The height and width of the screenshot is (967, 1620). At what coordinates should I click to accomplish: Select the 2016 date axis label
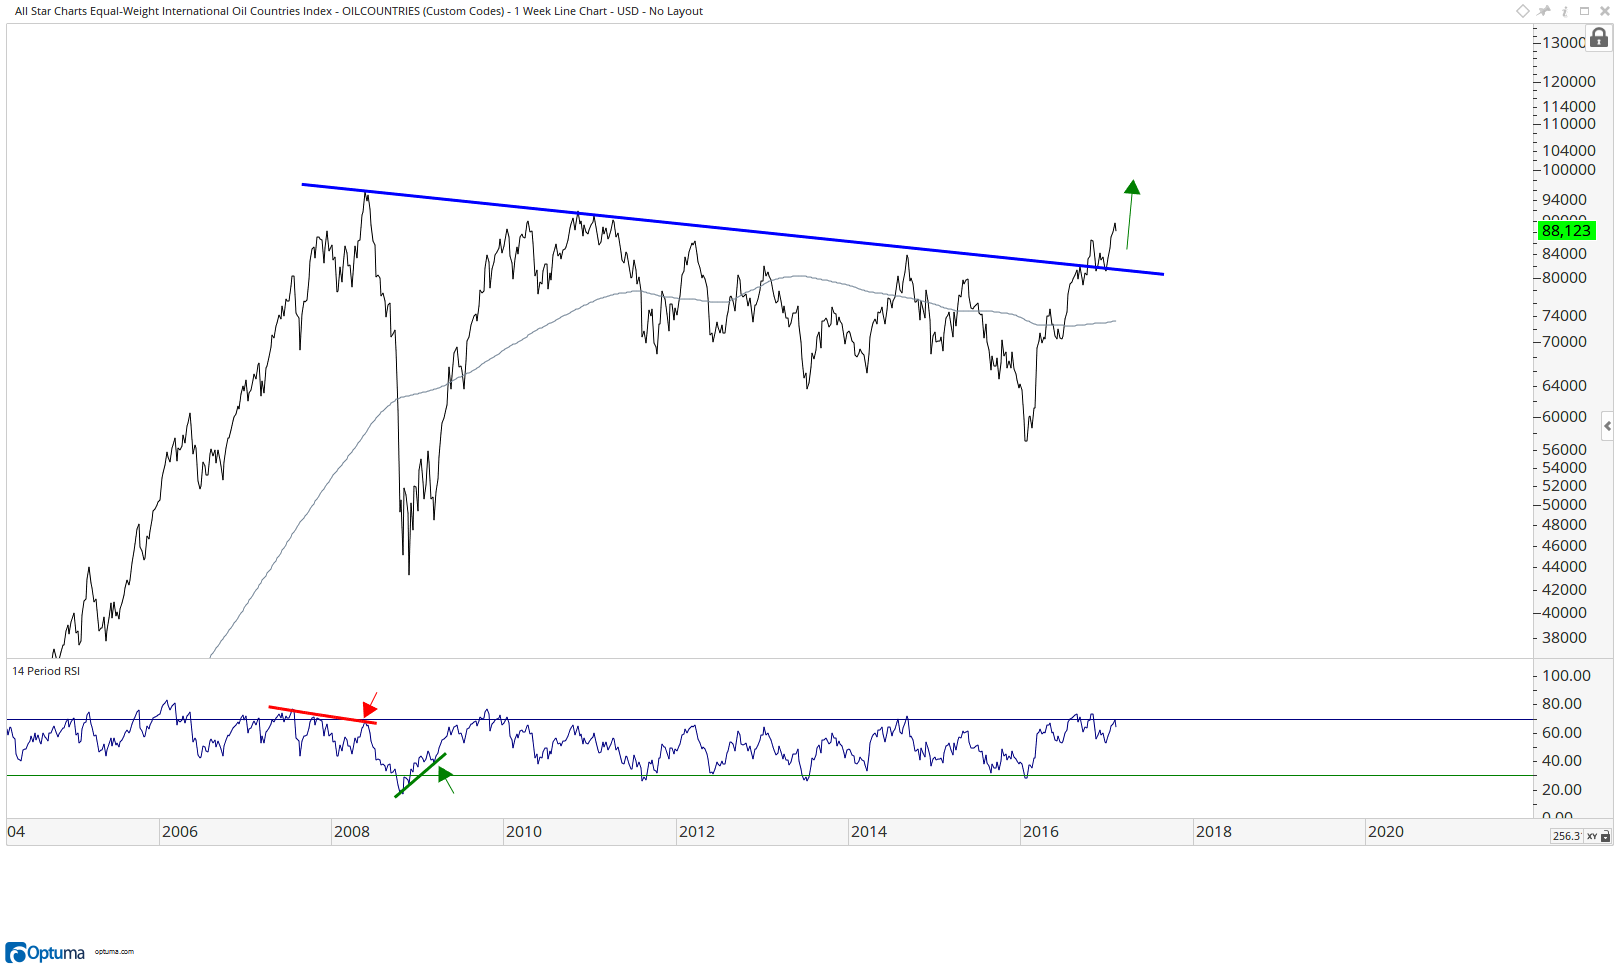click(x=1041, y=832)
